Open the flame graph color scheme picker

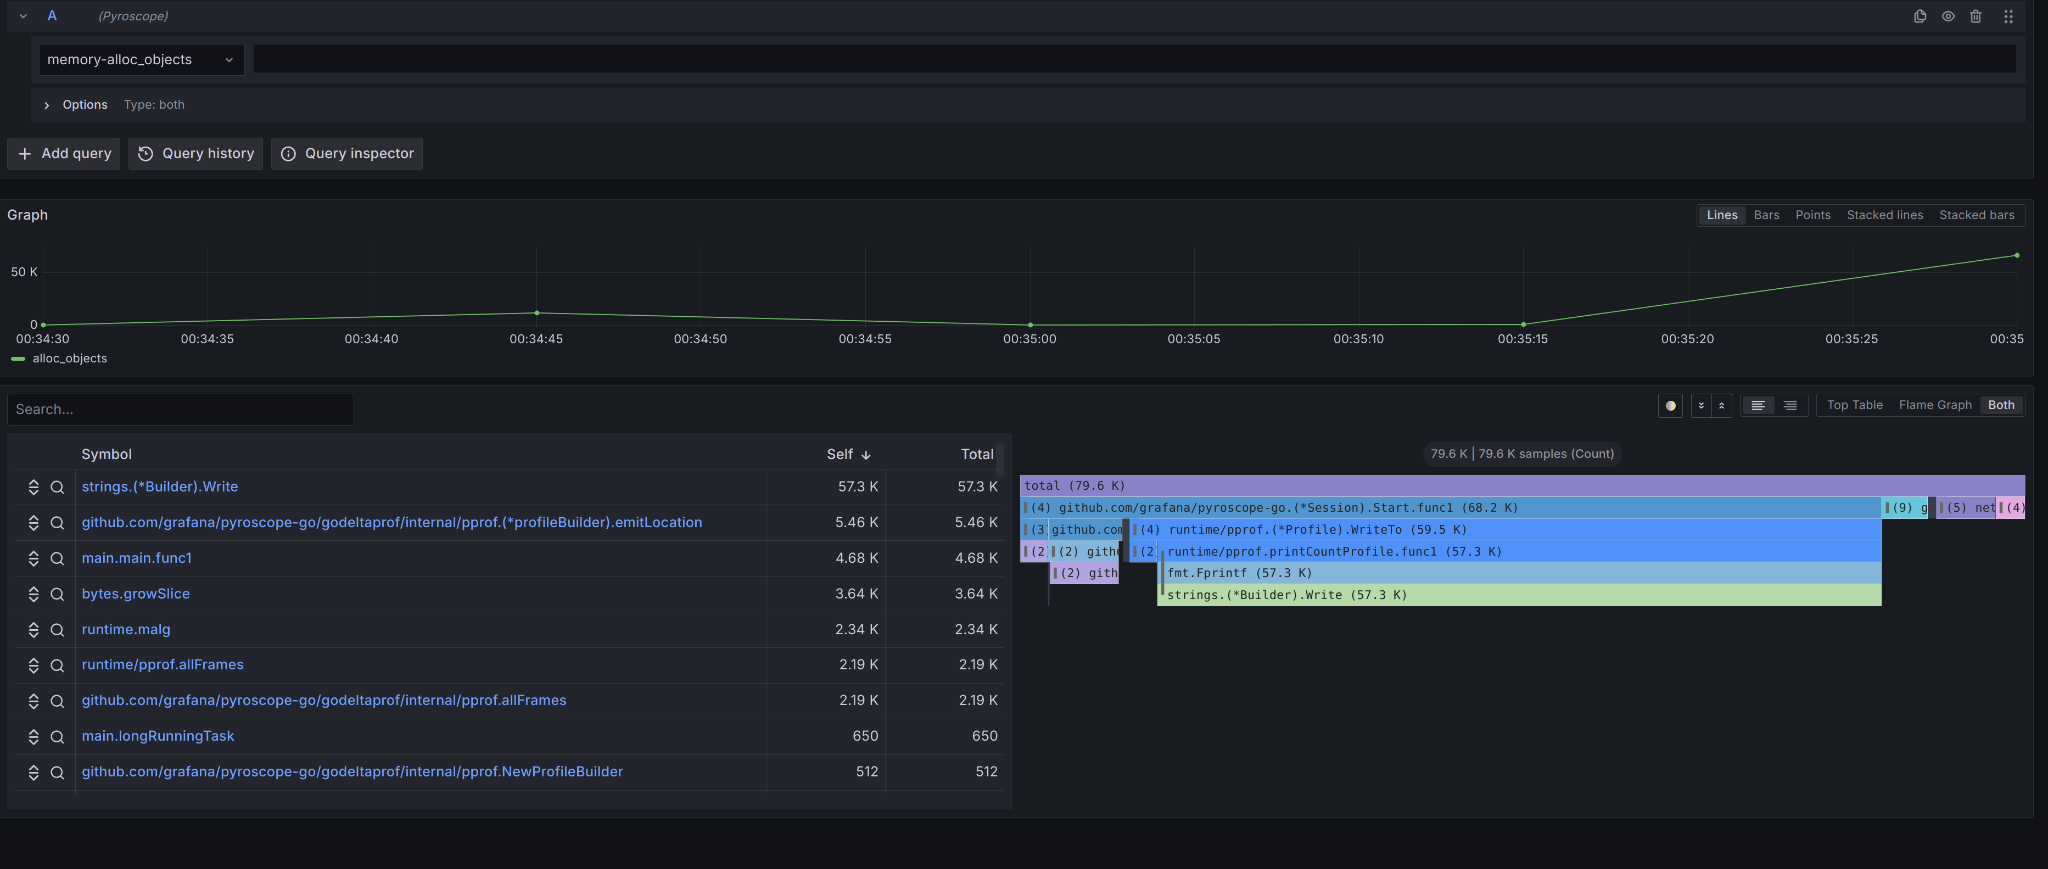1670,406
